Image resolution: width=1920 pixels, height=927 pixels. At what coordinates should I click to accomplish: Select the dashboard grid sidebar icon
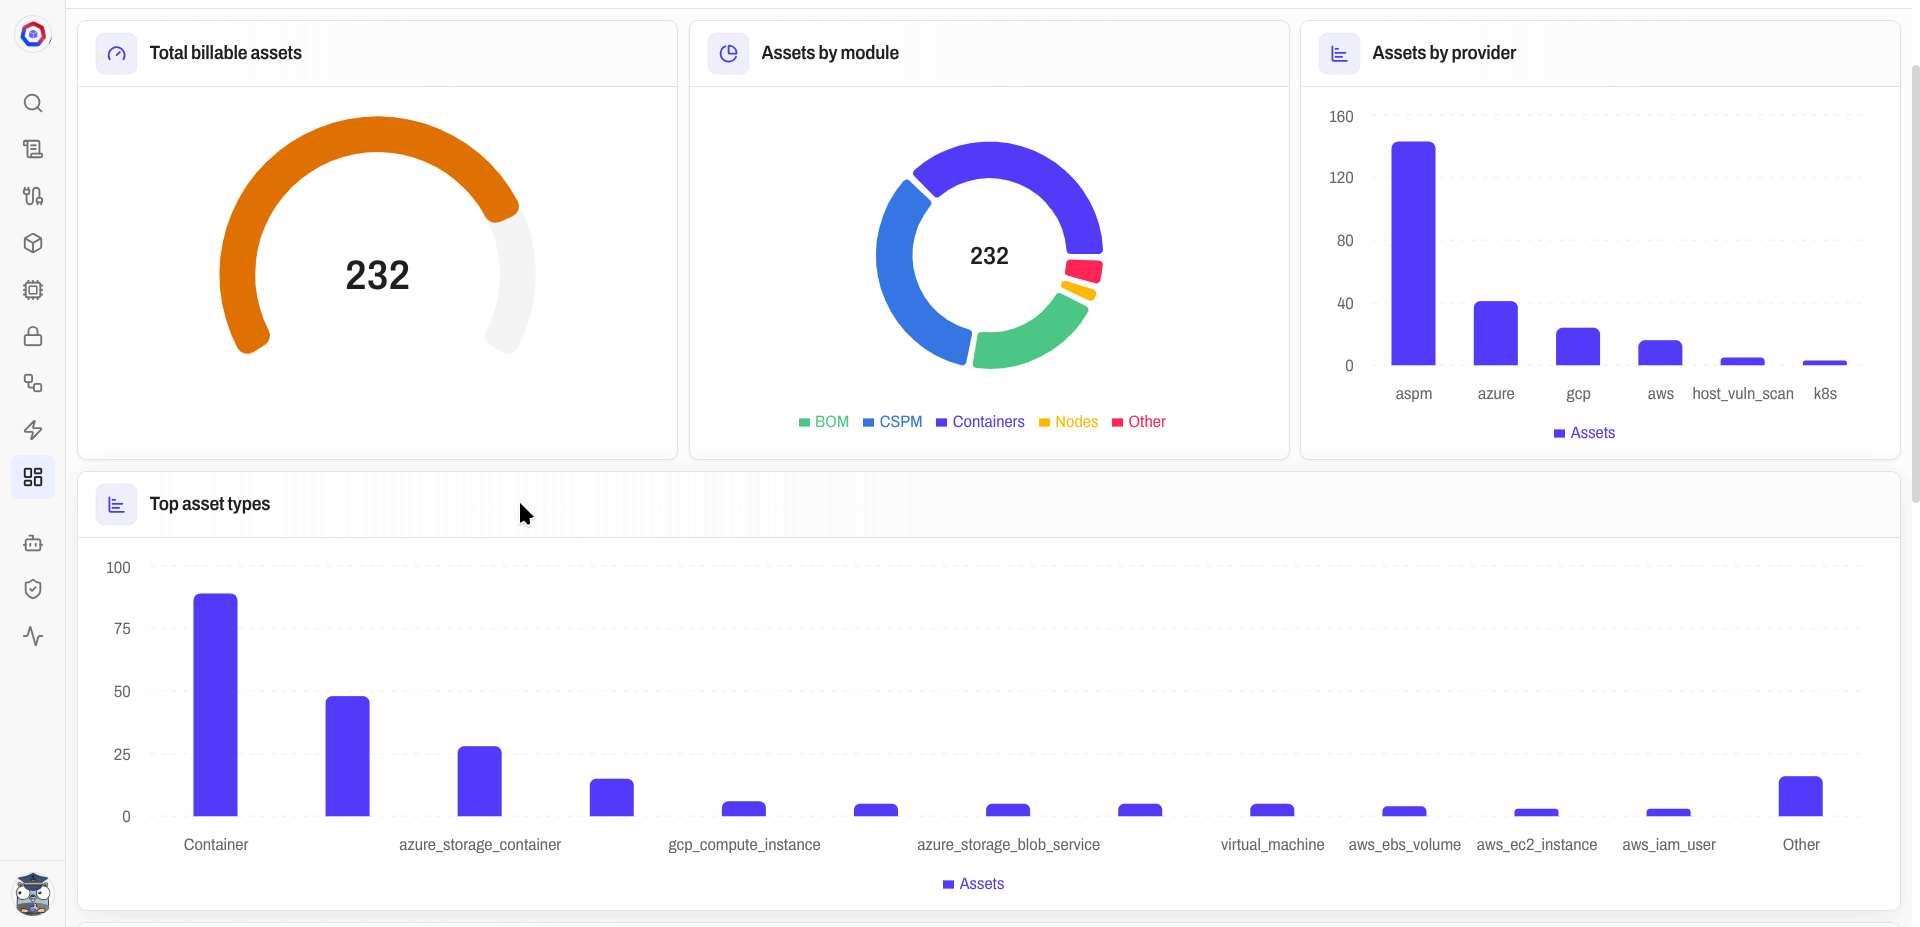coord(33,477)
